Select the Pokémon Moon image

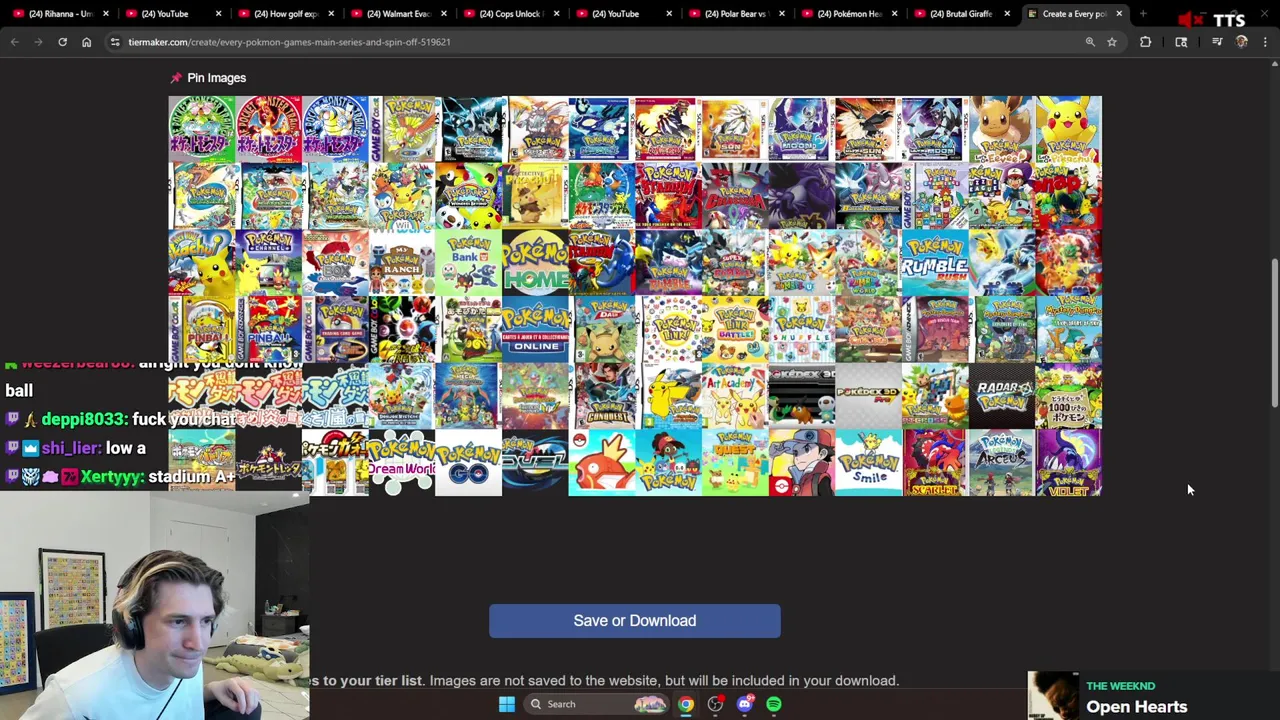tap(802, 129)
